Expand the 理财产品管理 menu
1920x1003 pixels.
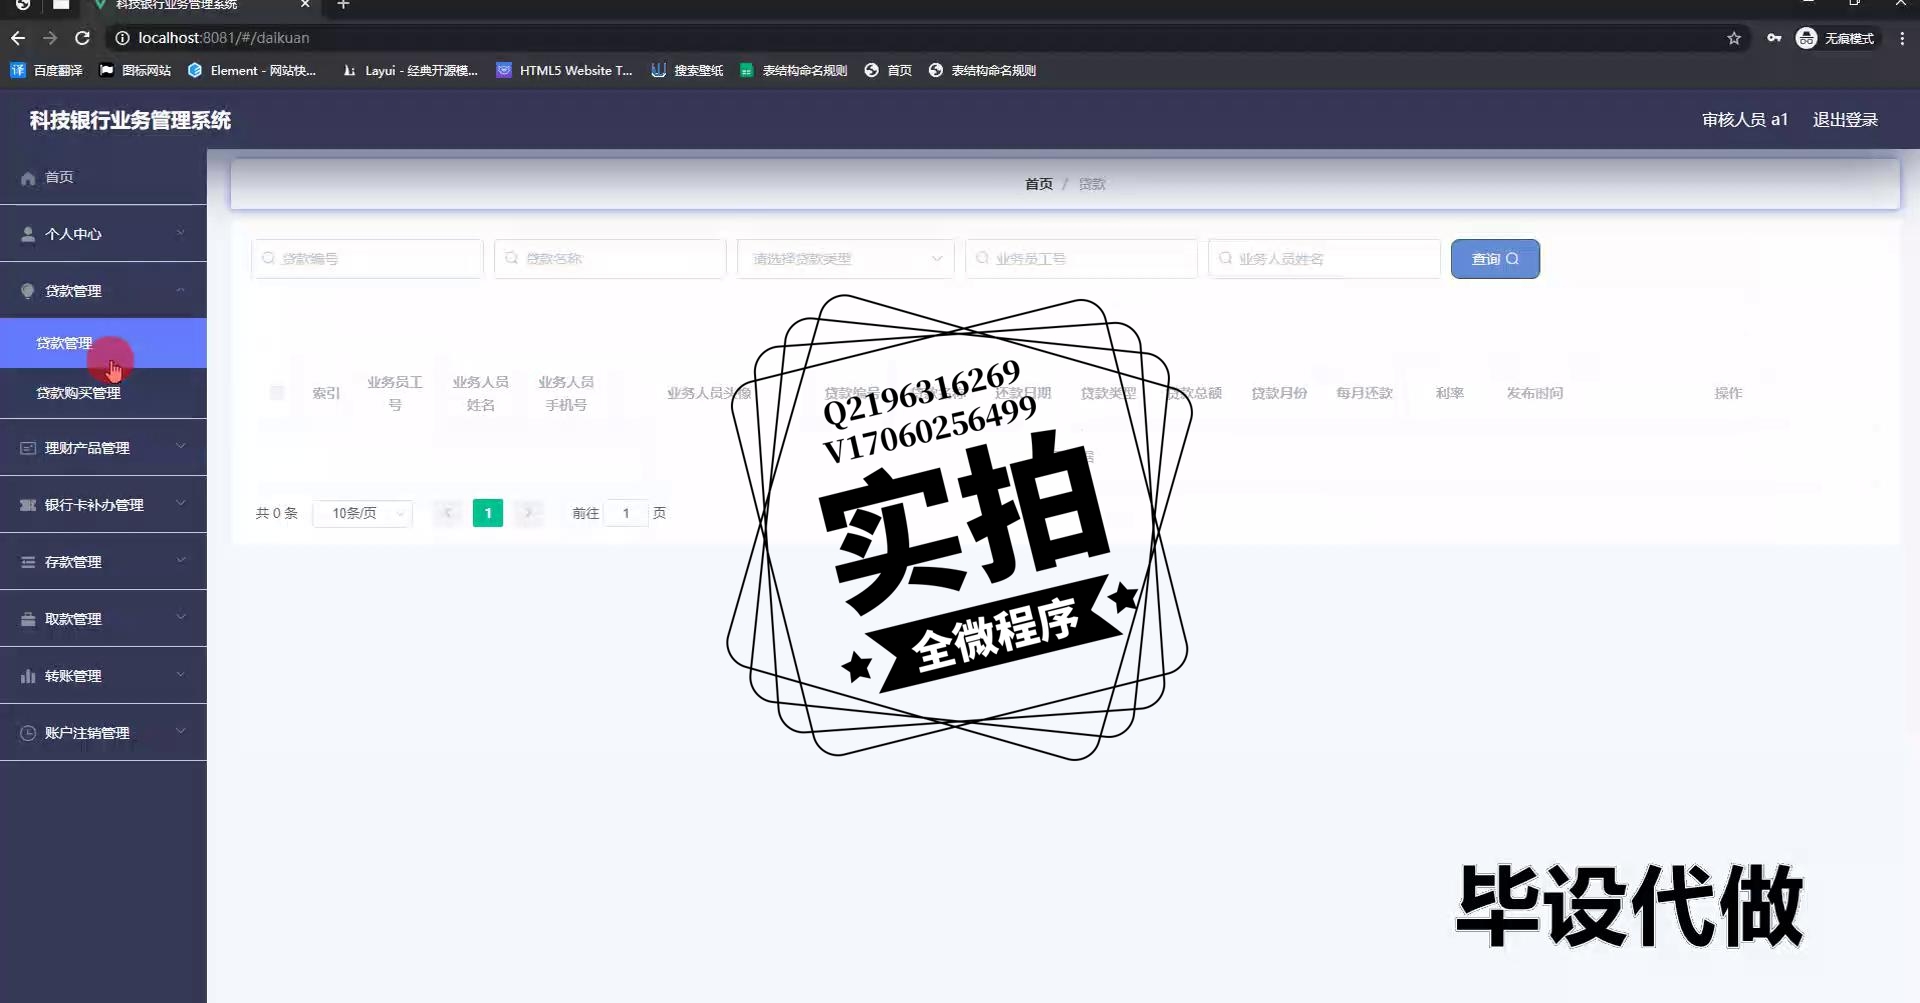[103, 448]
